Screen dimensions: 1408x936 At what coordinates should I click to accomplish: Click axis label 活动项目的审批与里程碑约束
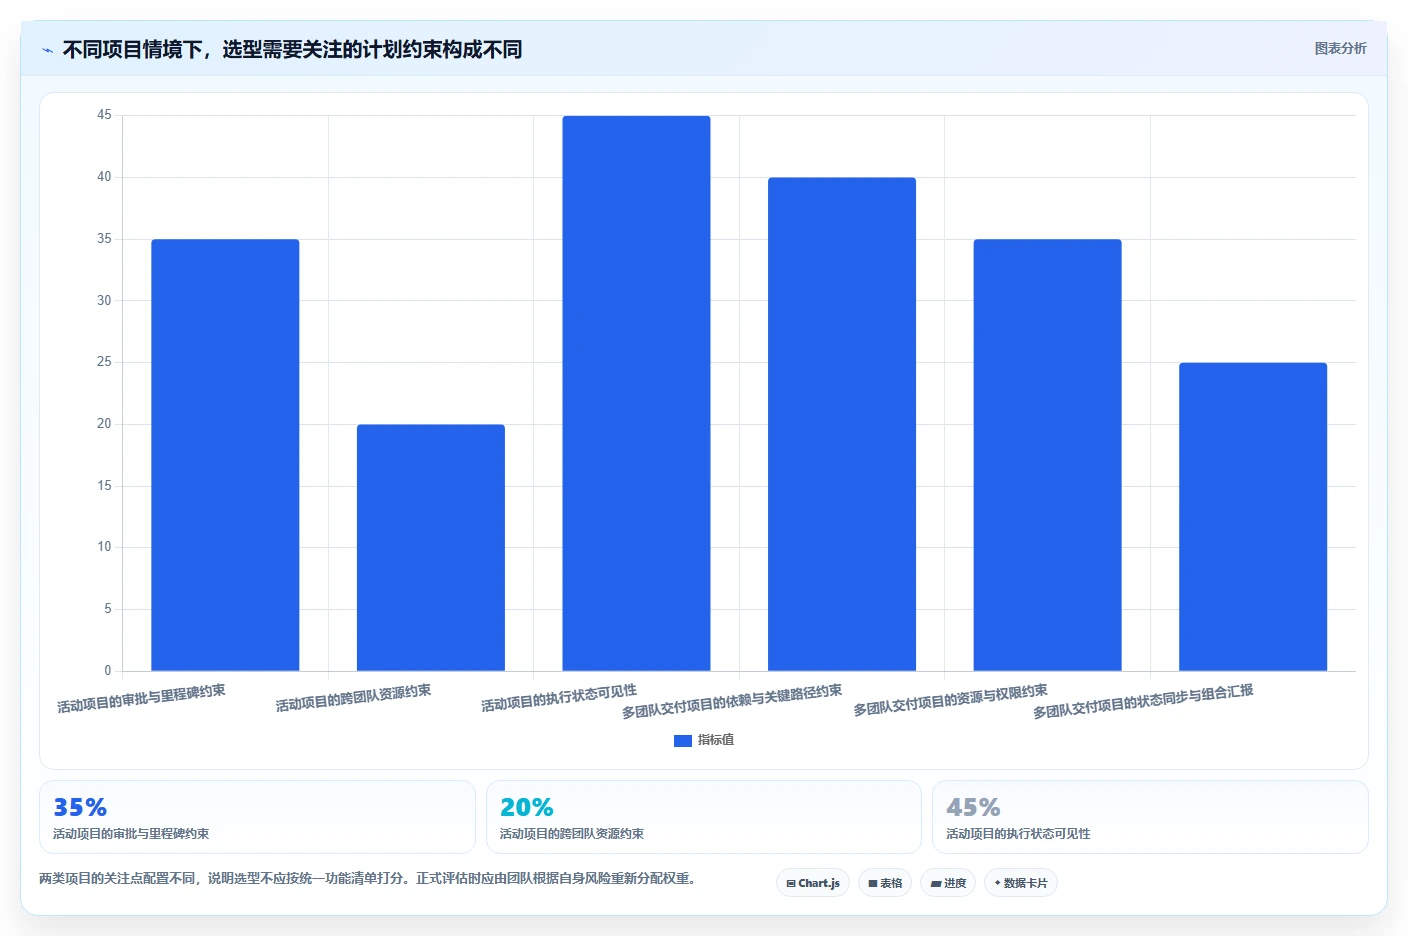pyautogui.click(x=141, y=698)
